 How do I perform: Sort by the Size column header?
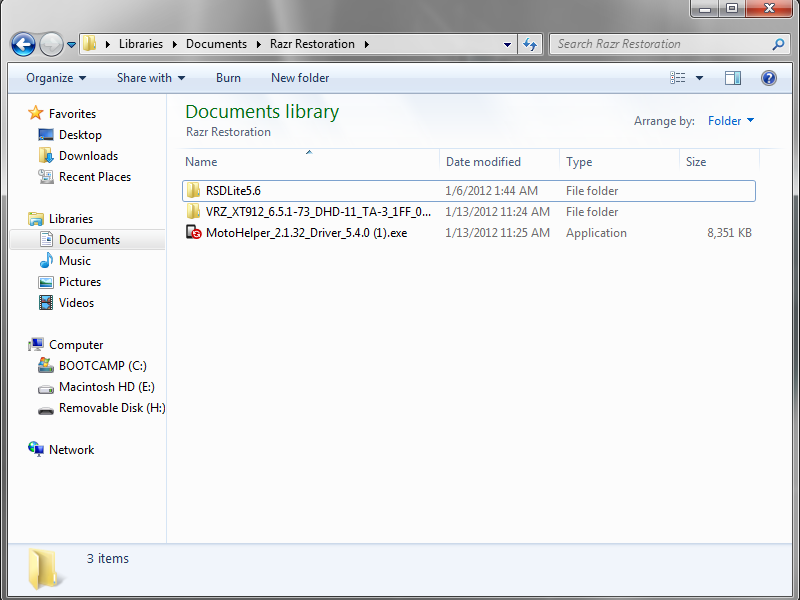[719, 162]
